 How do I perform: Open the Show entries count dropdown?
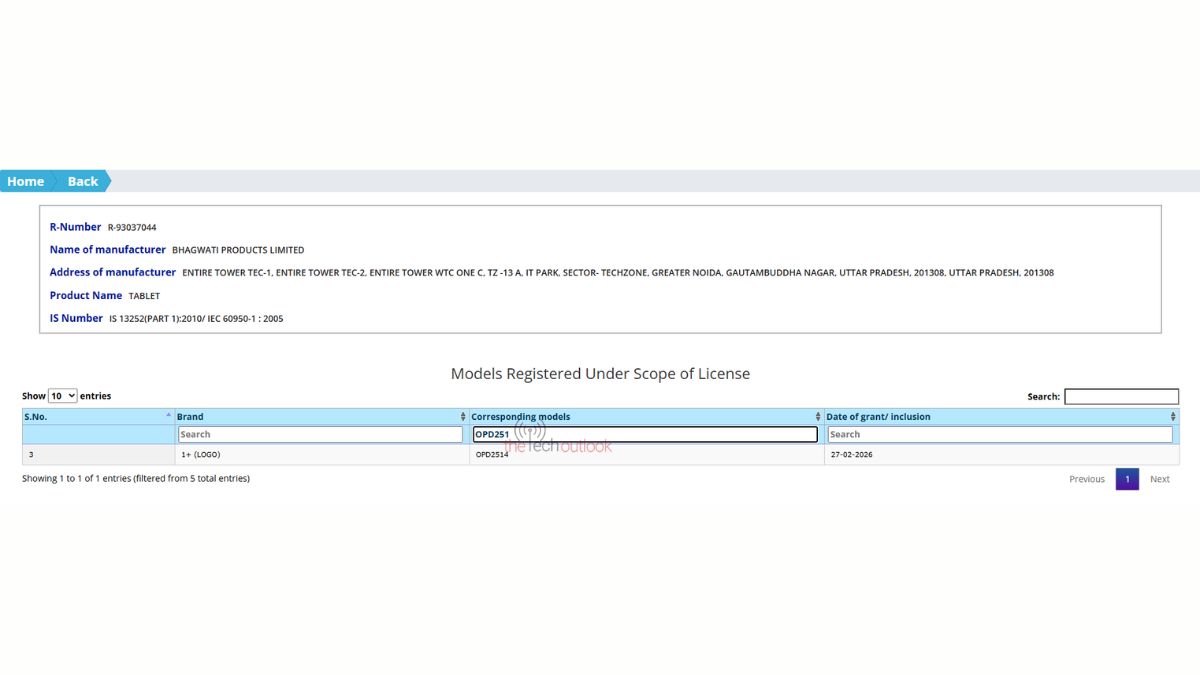tap(62, 396)
